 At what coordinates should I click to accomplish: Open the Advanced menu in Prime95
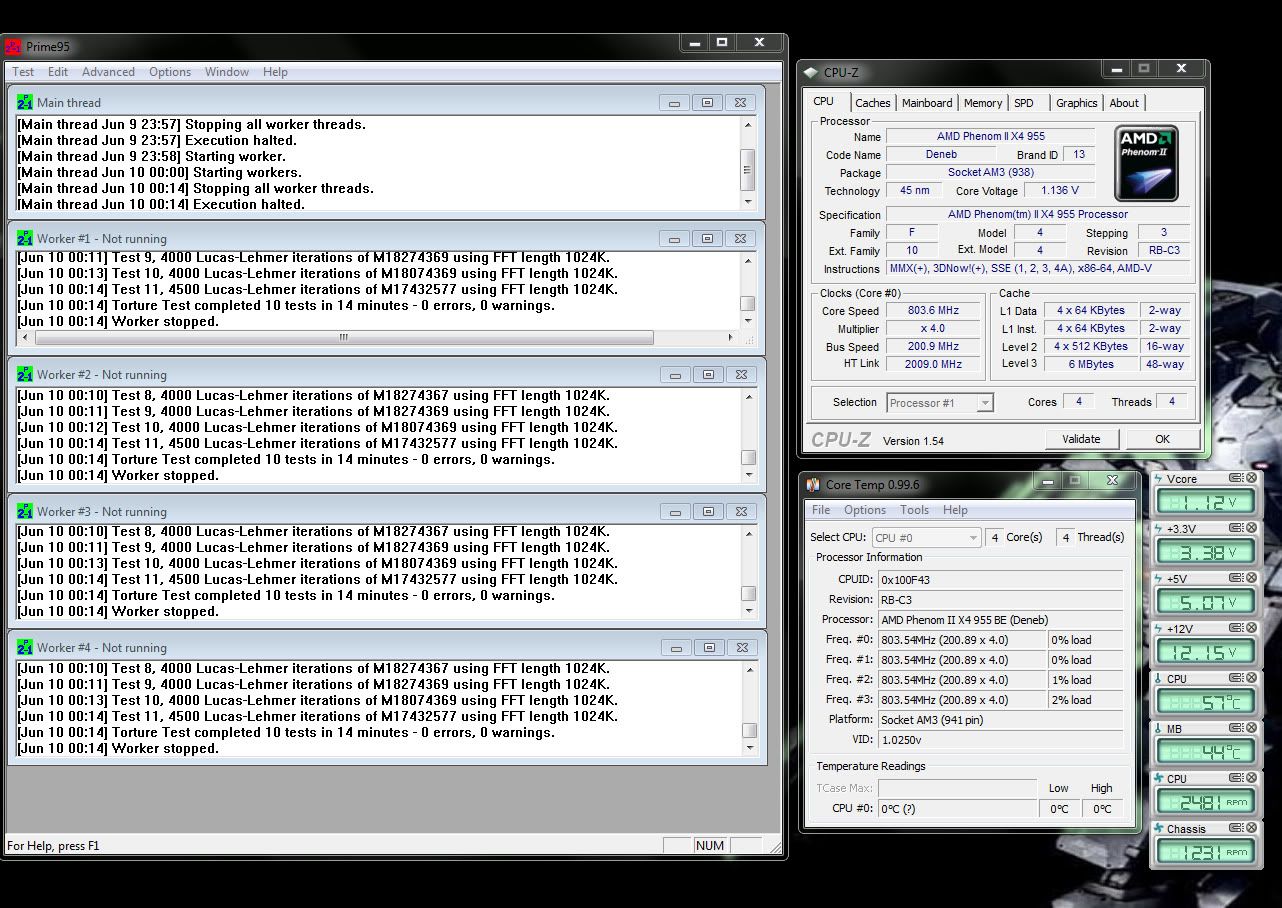(108, 72)
